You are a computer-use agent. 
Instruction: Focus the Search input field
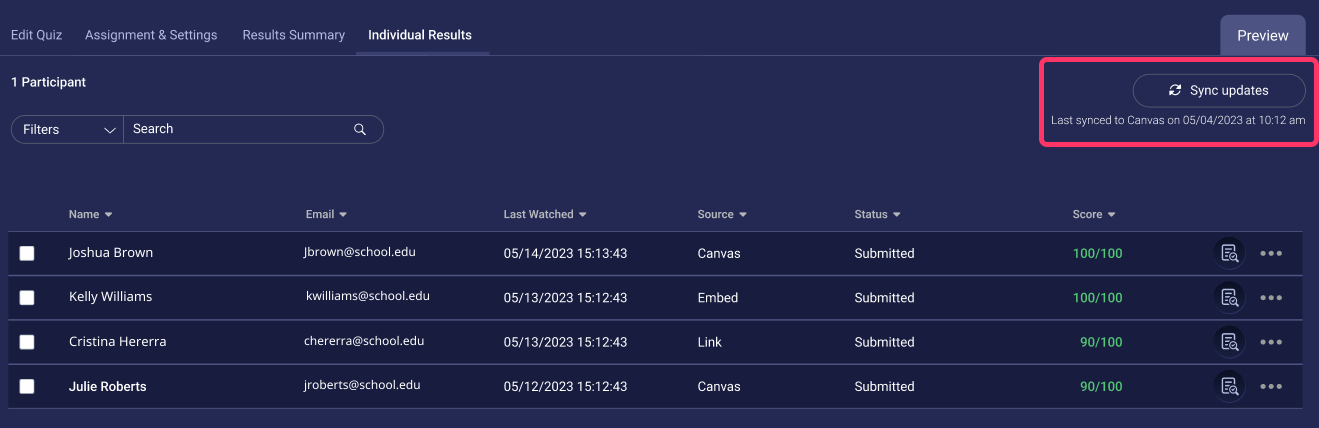pyautogui.click(x=240, y=129)
